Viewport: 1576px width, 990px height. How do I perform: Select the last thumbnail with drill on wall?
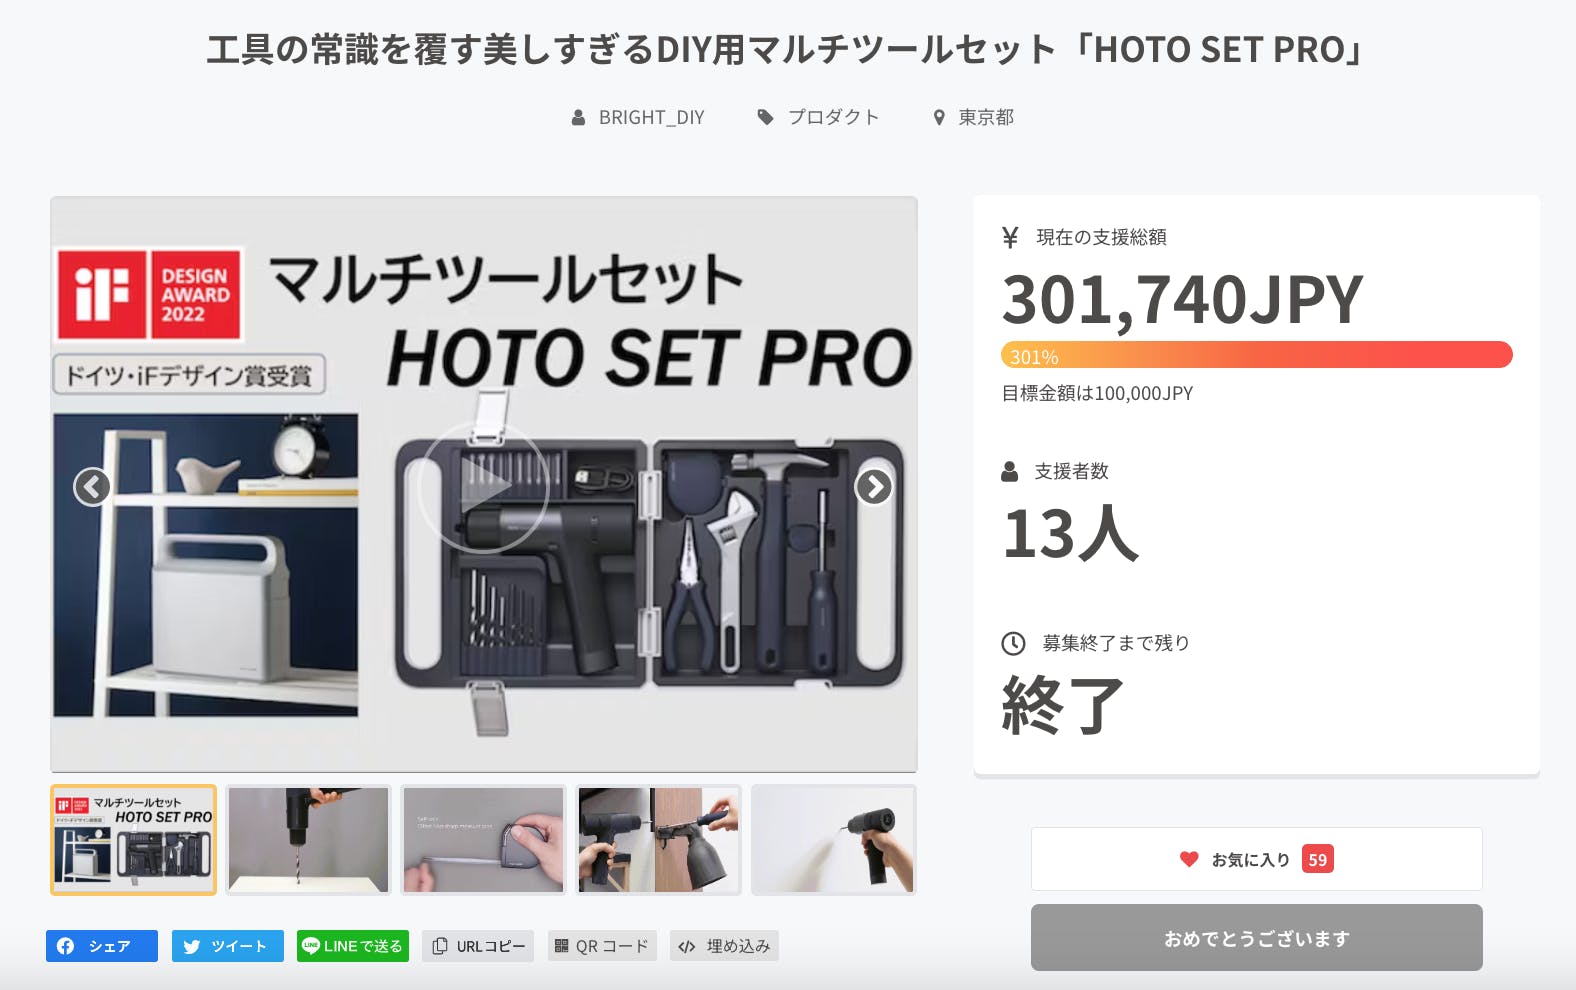[x=834, y=840]
